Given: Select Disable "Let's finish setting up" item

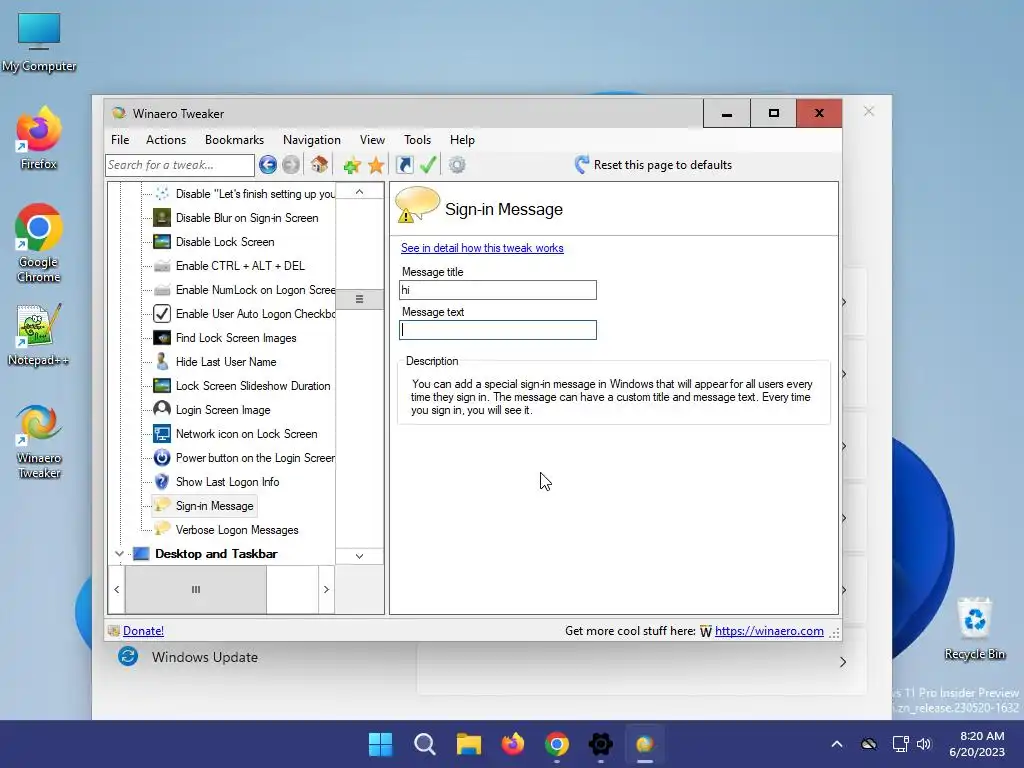Looking at the screenshot, I should pyautogui.click(x=255, y=194).
